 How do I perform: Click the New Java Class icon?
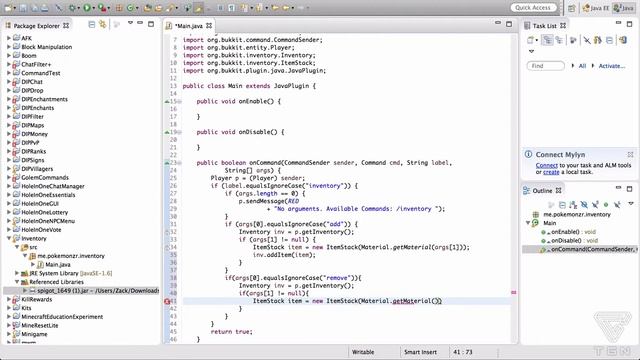pyautogui.click(x=130, y=8)
